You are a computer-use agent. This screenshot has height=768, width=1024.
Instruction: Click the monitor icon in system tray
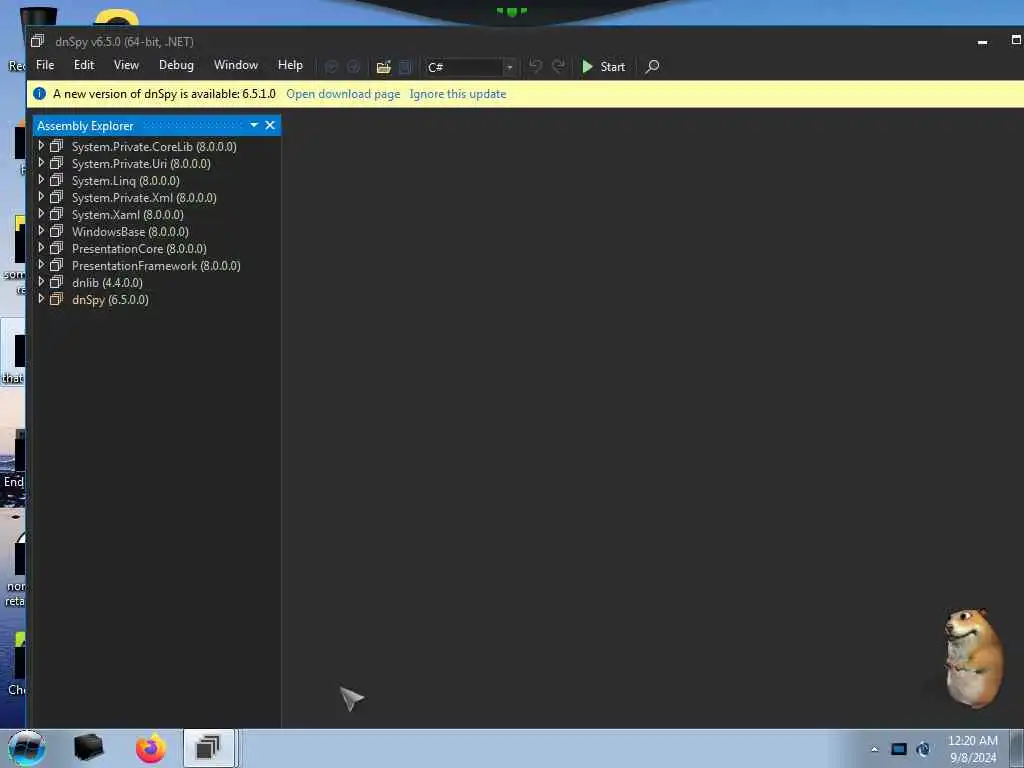[899, 749]
